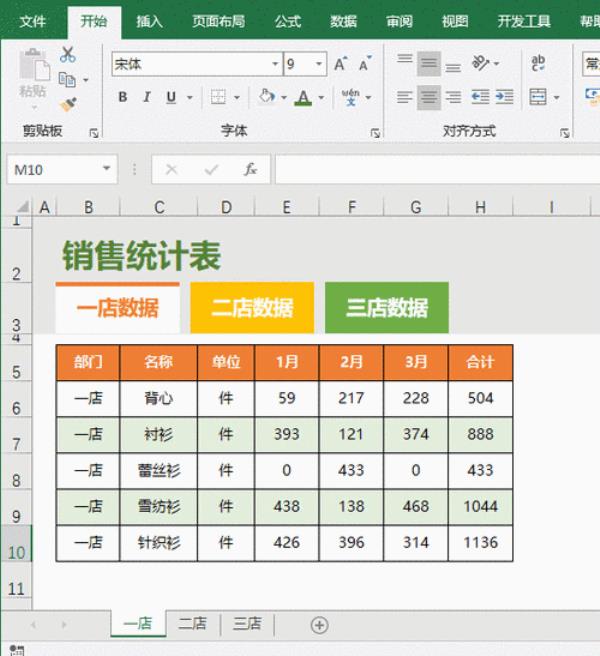The height and width of the screenshot is (656, 600).
Task: Click Wrap Text icon
Action: [538, 63]
